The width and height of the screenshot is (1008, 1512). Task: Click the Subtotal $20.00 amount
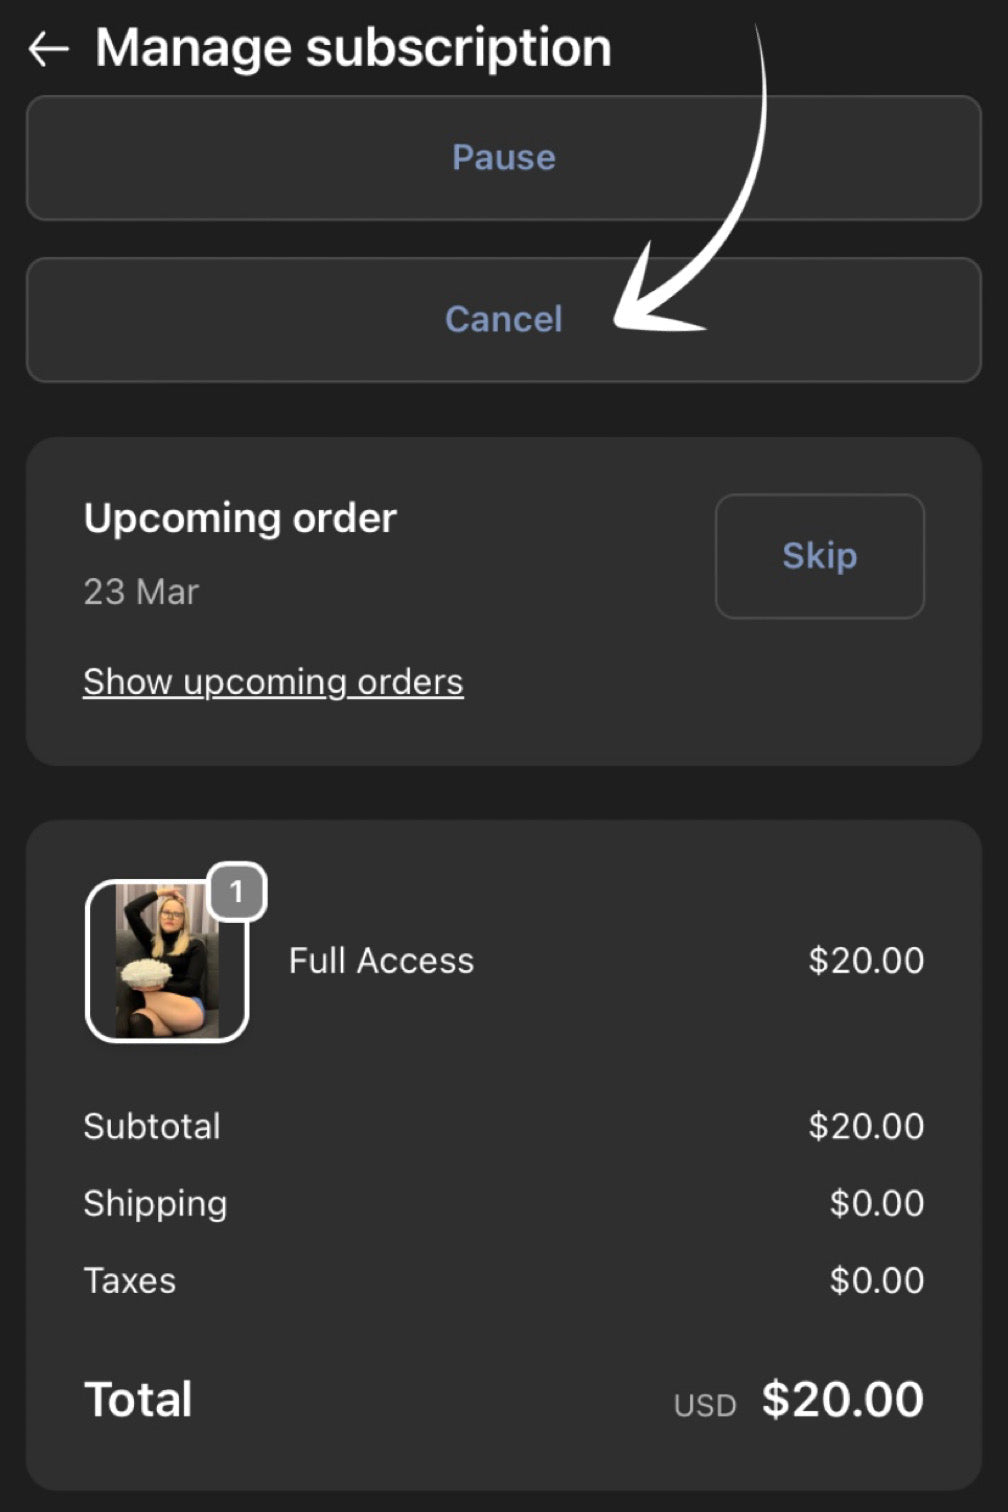coord(866,1127)
